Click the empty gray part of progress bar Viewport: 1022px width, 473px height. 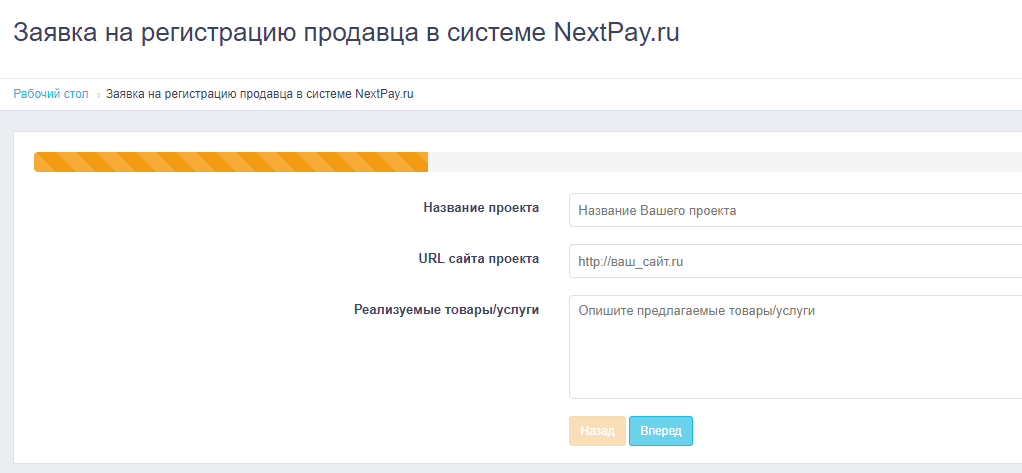(x=725, y=162)
